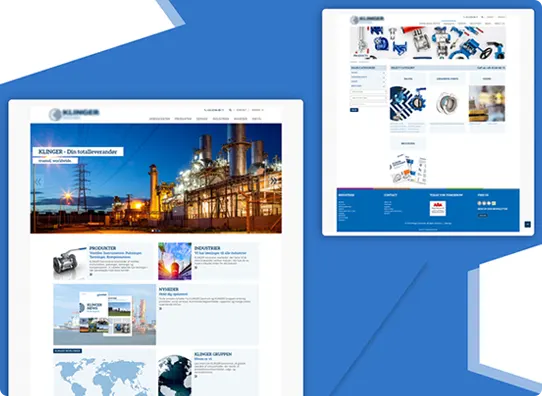Click the KLINGER NEWS magazine image

105,314
